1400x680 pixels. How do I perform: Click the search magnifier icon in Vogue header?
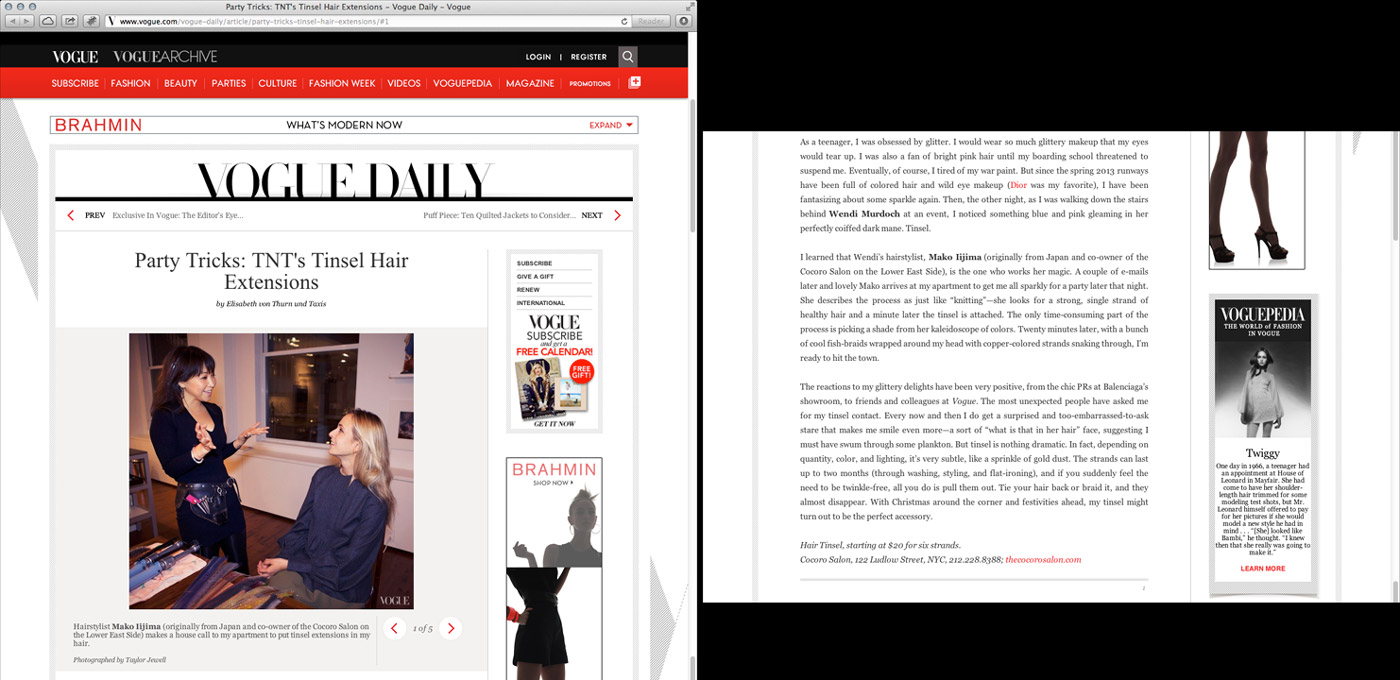tap(627, 57)
